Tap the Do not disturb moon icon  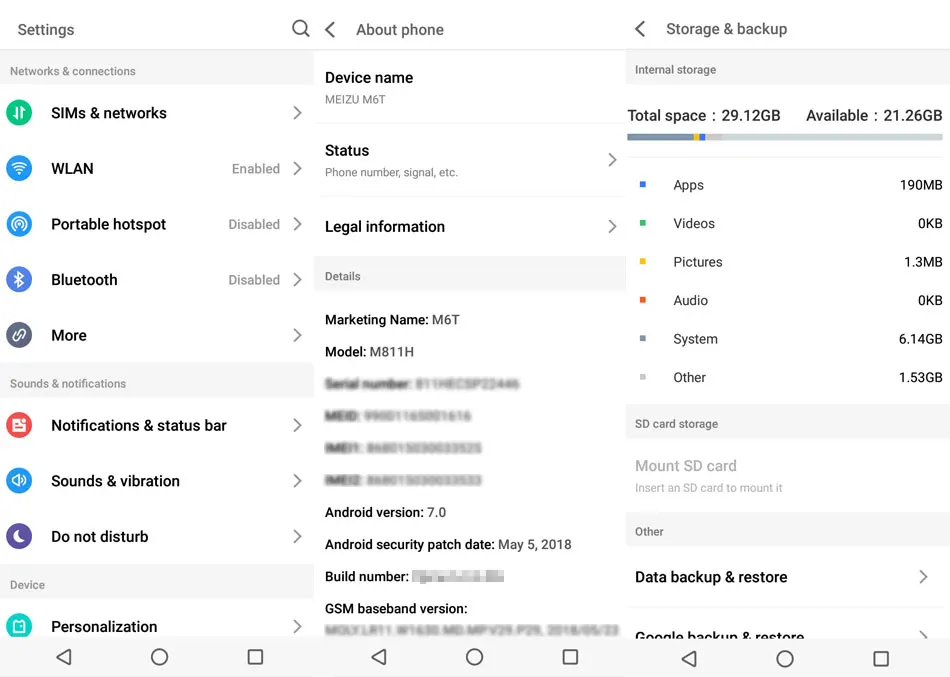coord(19,536)
